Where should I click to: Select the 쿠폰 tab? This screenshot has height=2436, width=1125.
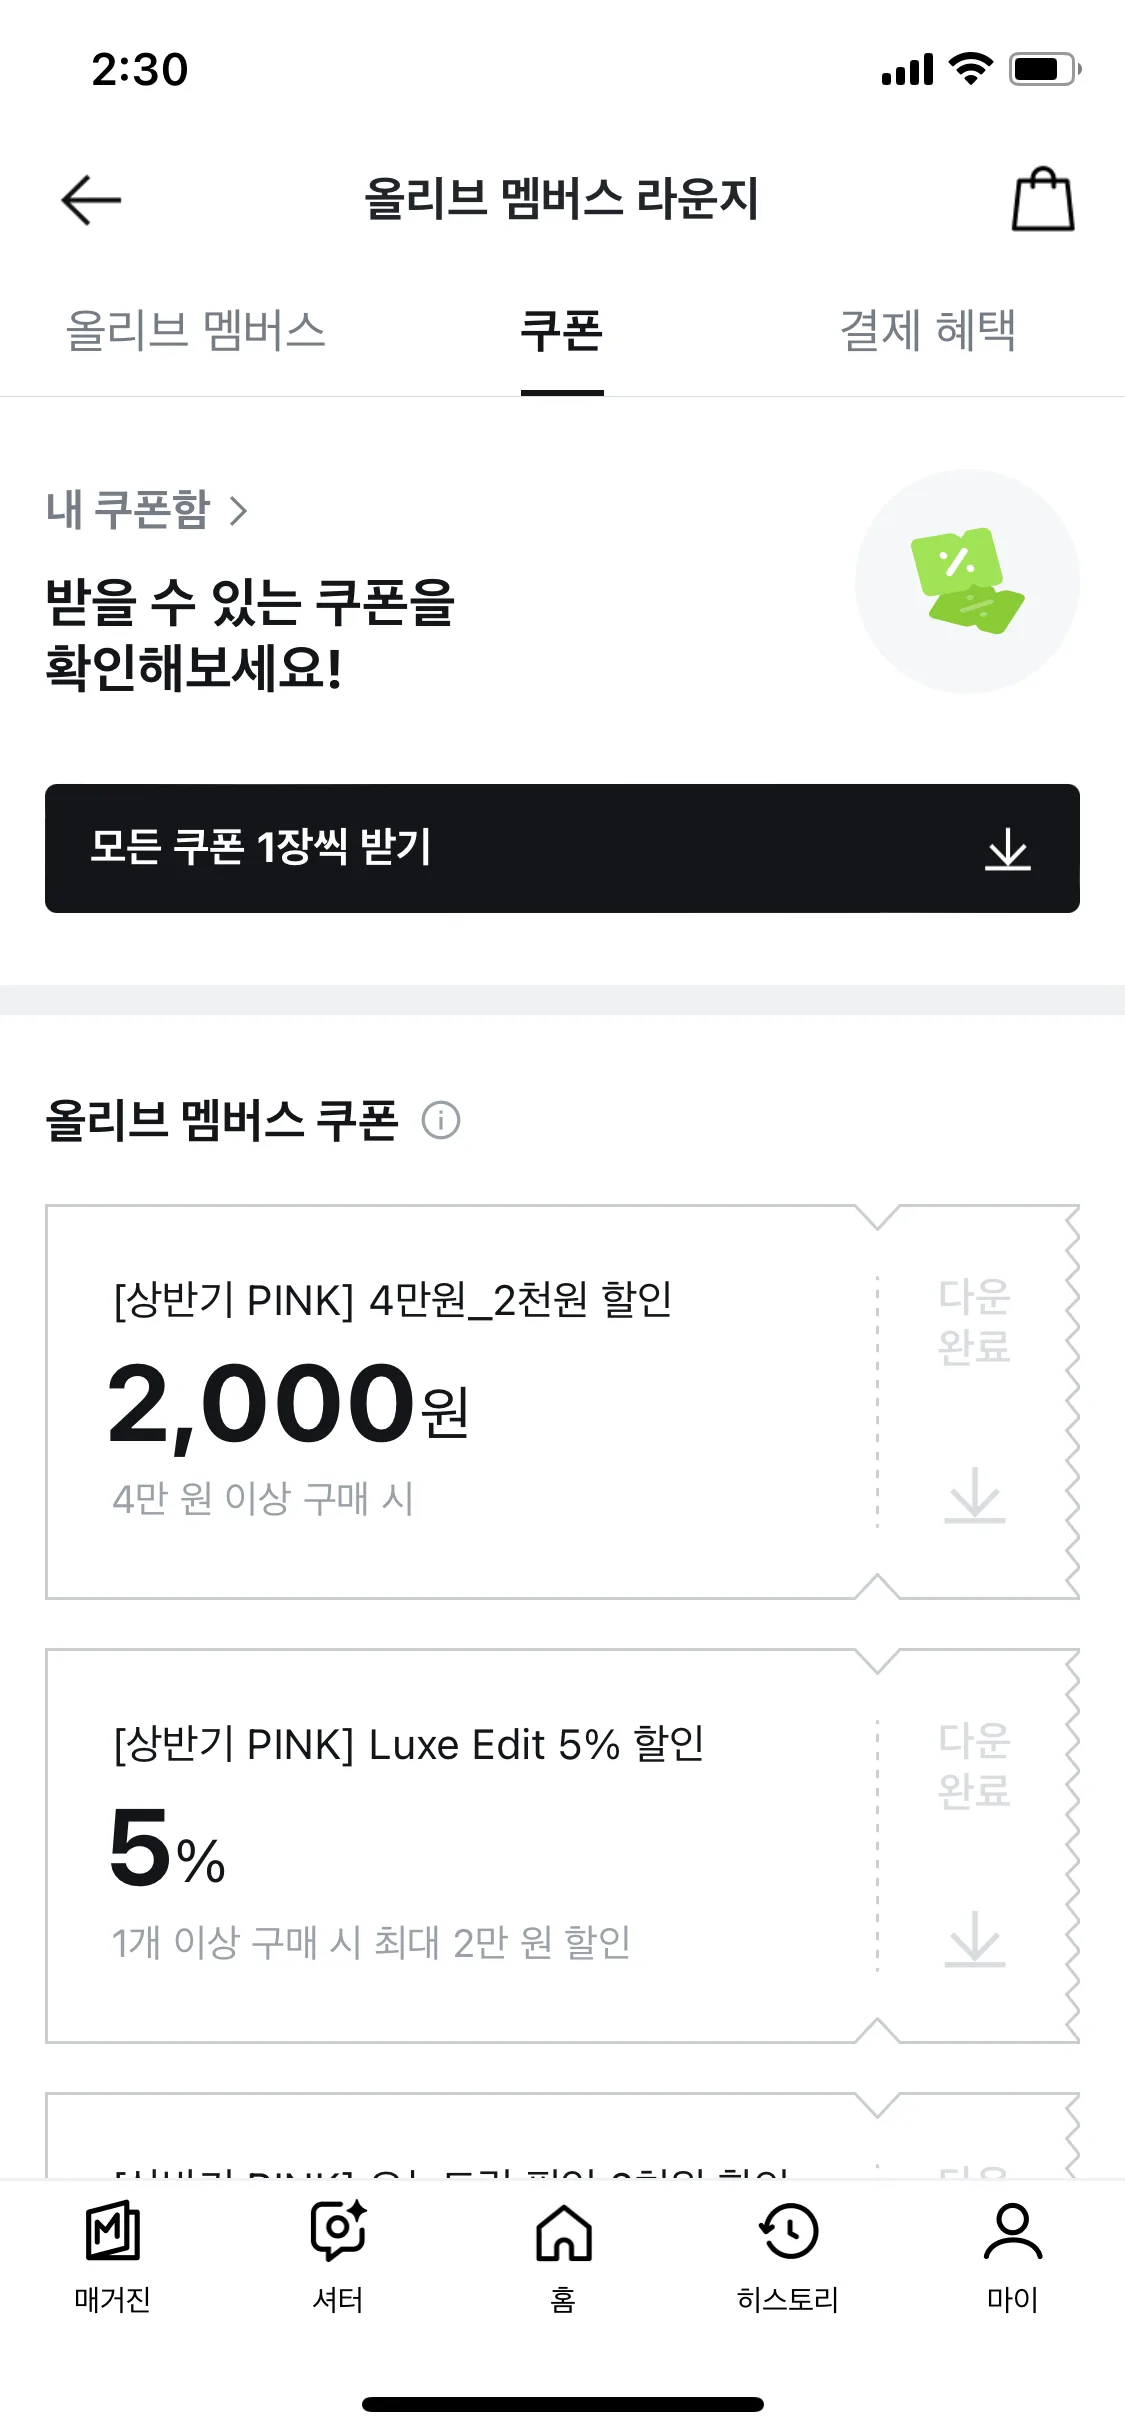tap(562, 331)
